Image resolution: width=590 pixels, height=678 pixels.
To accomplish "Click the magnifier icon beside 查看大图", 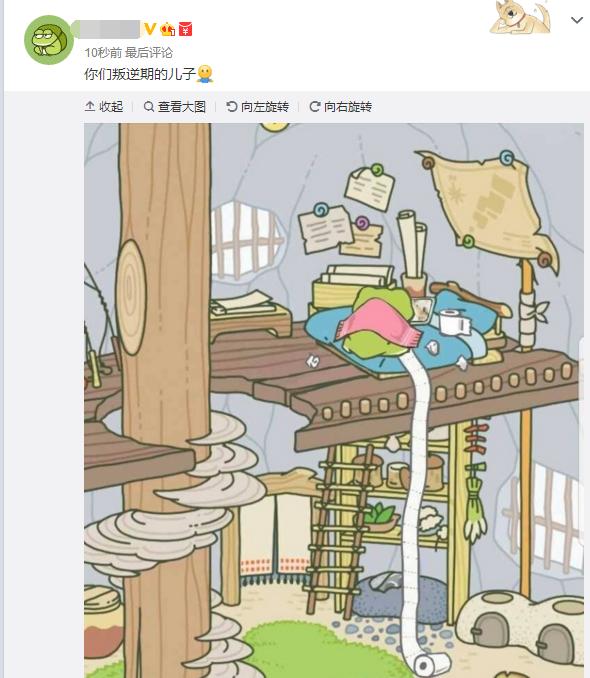I will coord(149,106).
